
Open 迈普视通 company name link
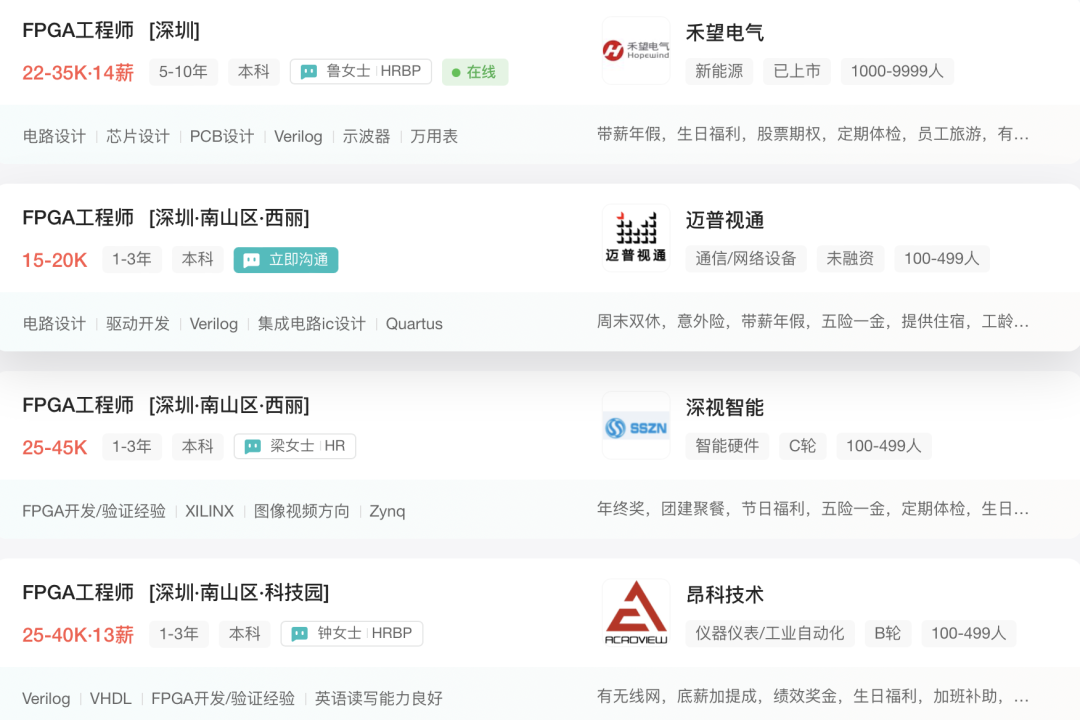tap(725, 220)
